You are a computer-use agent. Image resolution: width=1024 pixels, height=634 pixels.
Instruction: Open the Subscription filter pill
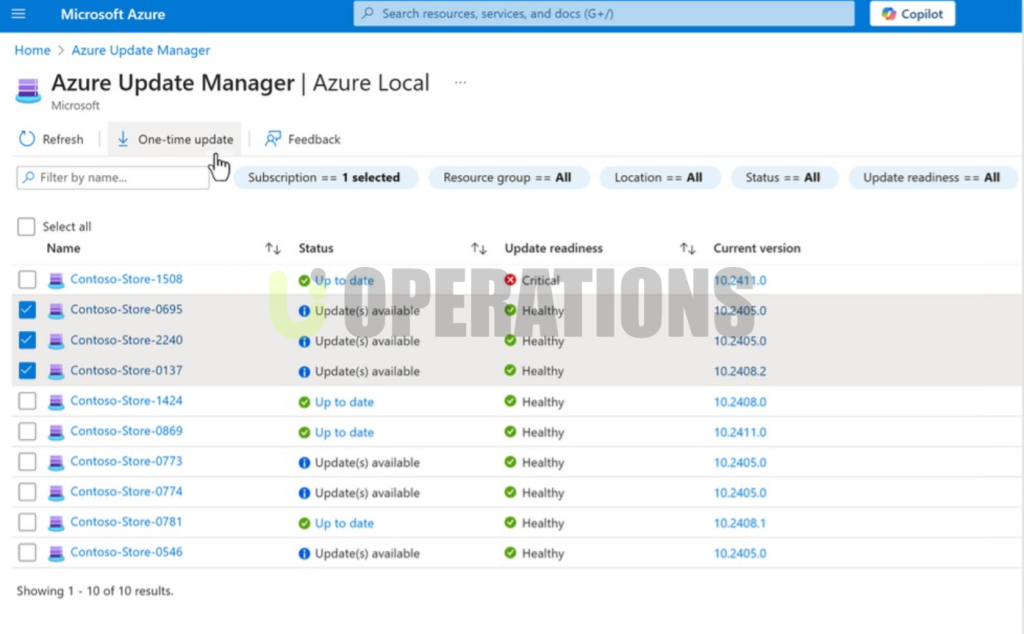(325, 178)
